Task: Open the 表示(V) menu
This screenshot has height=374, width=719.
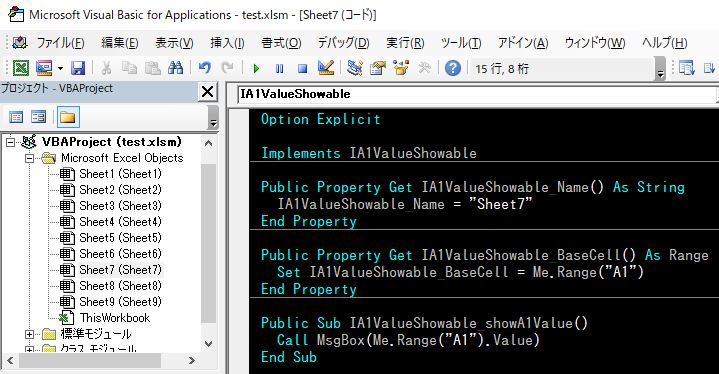Action: tap(174, 43)
